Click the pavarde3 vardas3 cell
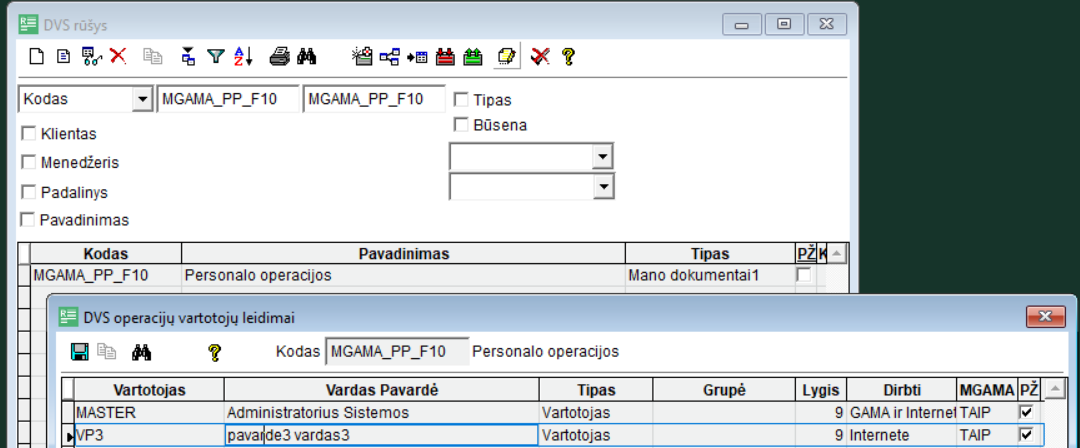The width and height of the screenshot is (1080, 448). tap(382, 436)
